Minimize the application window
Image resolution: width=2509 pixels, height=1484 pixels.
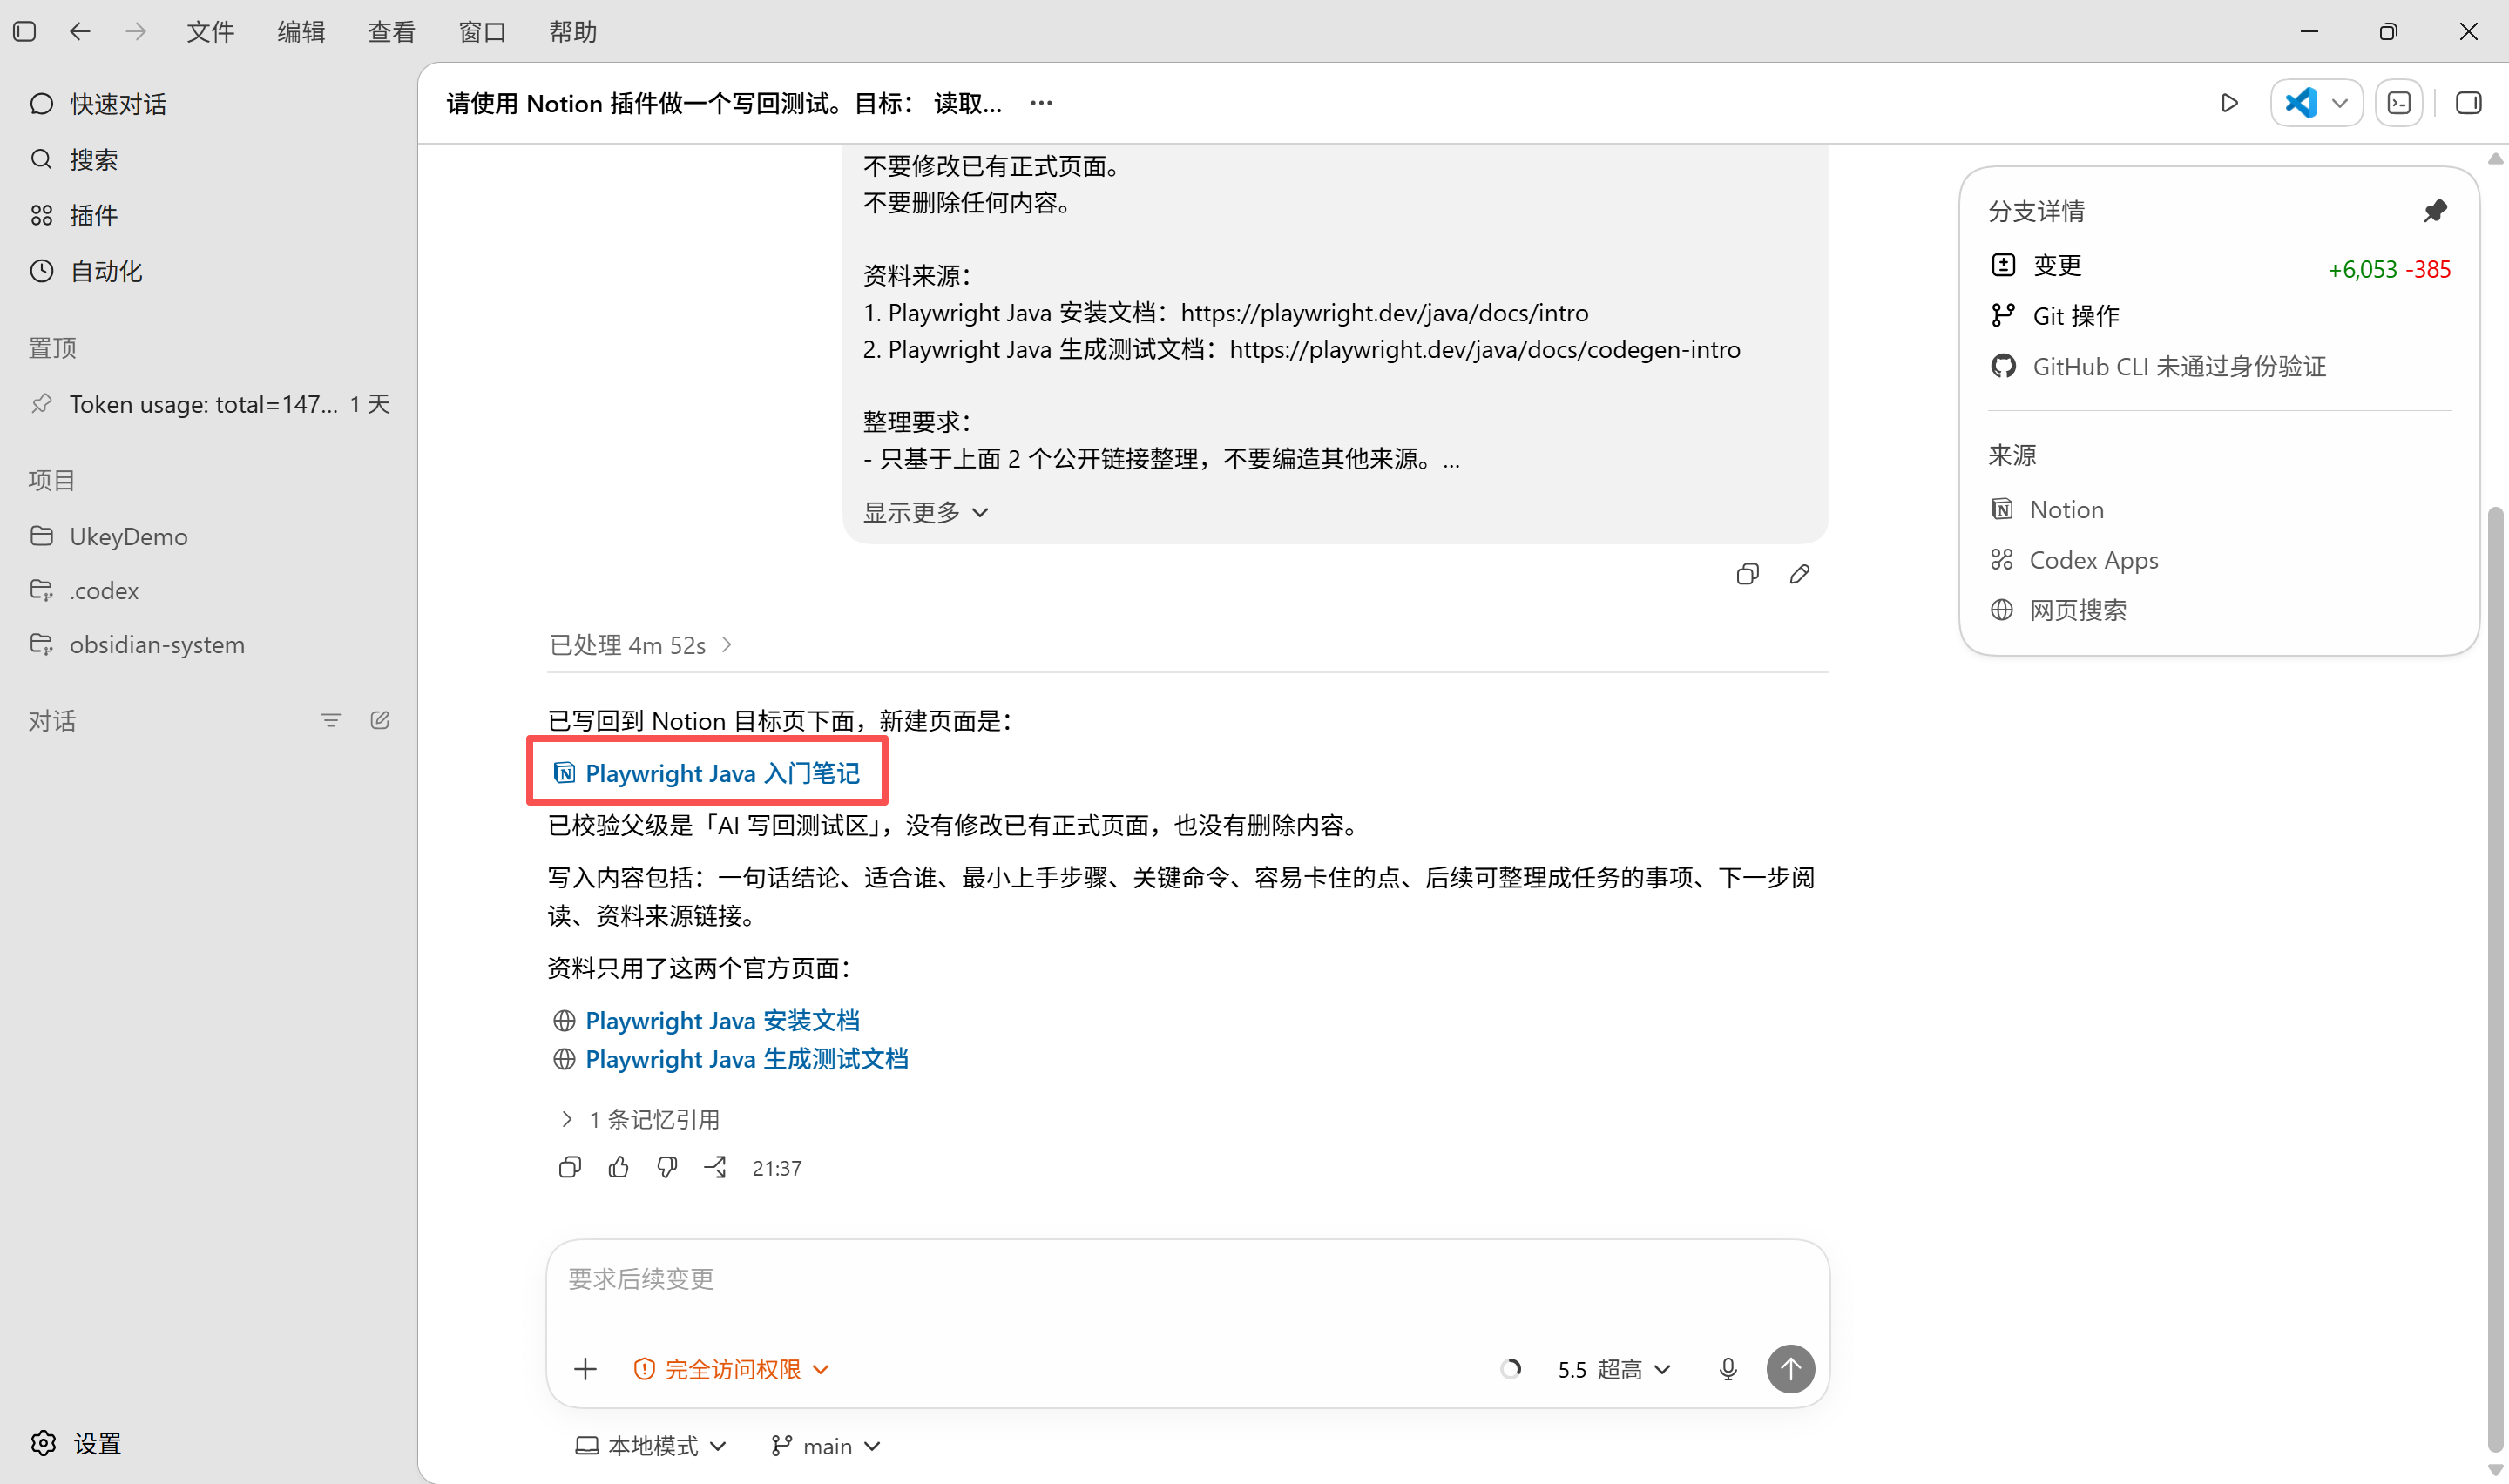pyautogui.click(x=2309, y=32)
